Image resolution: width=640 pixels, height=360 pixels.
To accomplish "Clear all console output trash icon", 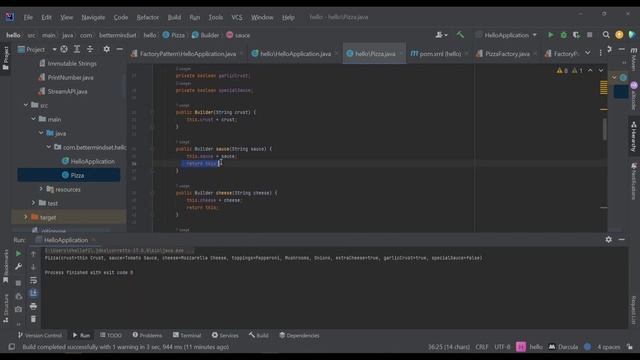I will (33, 319).
